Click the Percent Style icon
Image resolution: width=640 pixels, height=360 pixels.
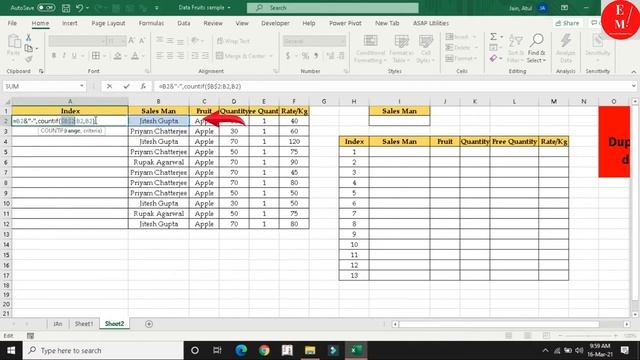point(305,56)
